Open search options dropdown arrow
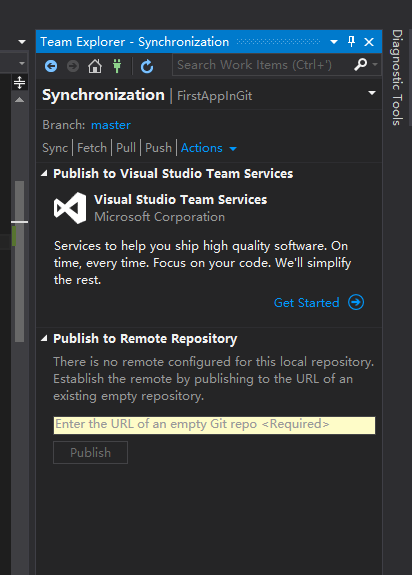Screen dimensions: 412x575 [375, 65]
